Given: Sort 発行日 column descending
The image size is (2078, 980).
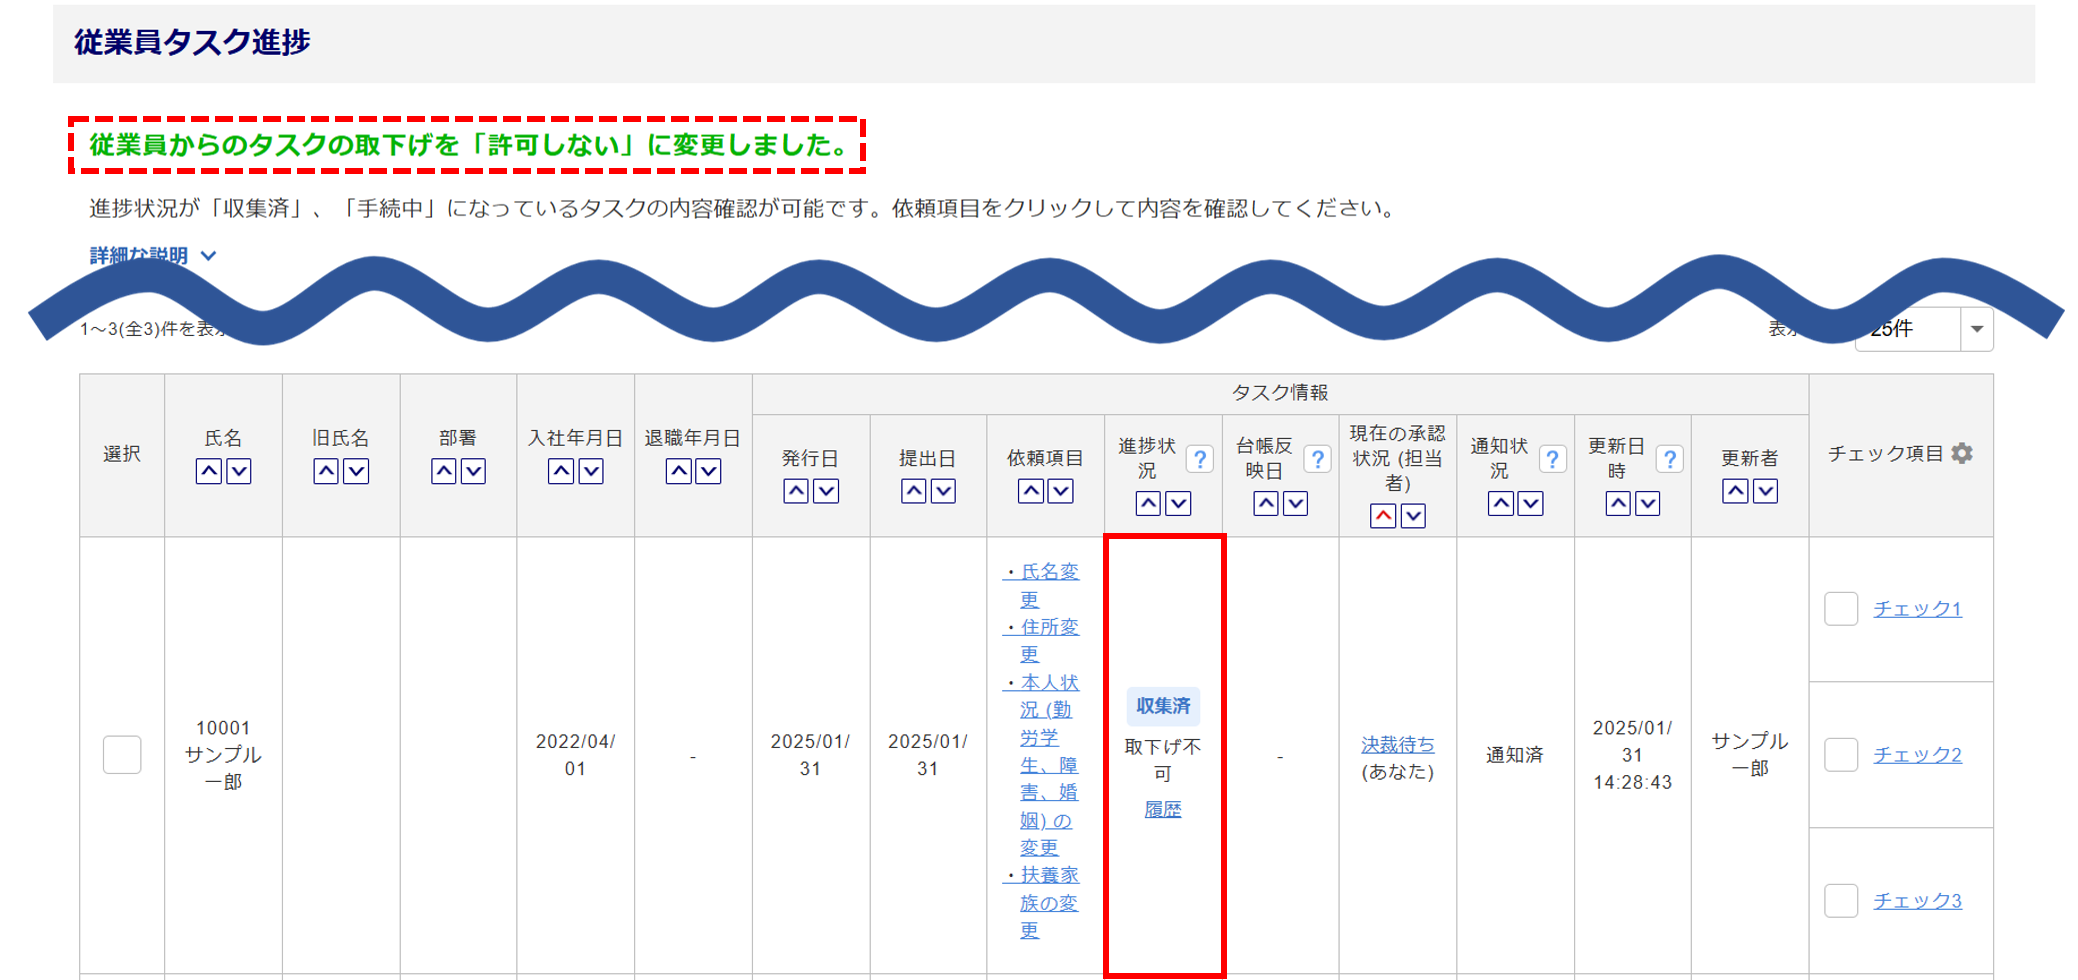Looking at the screenshot, I should pyautogui.click(x=826, y=491).
